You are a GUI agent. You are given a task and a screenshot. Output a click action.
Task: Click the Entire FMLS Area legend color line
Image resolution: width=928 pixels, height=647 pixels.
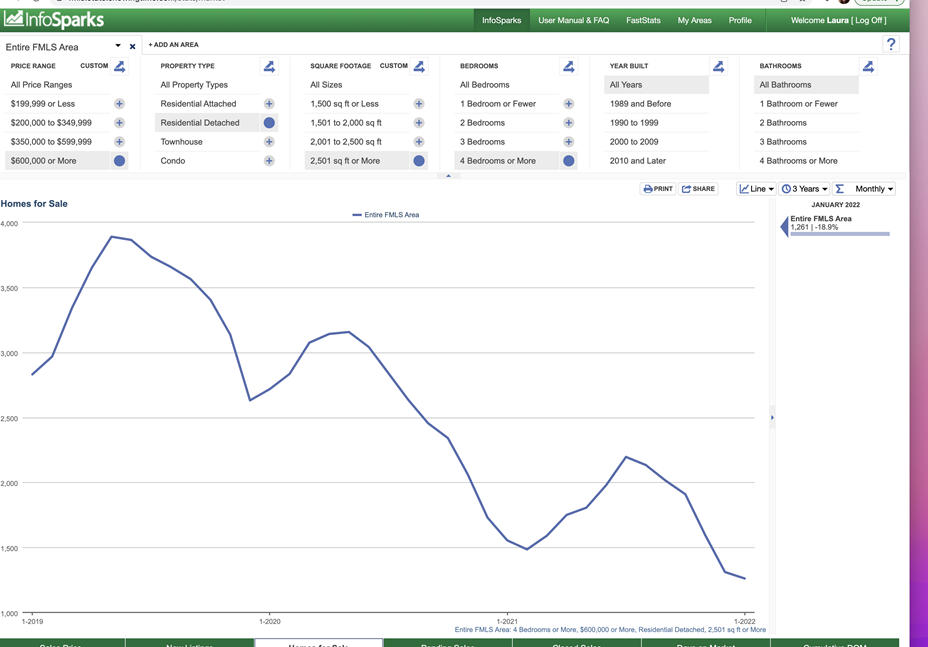(357, 215)
